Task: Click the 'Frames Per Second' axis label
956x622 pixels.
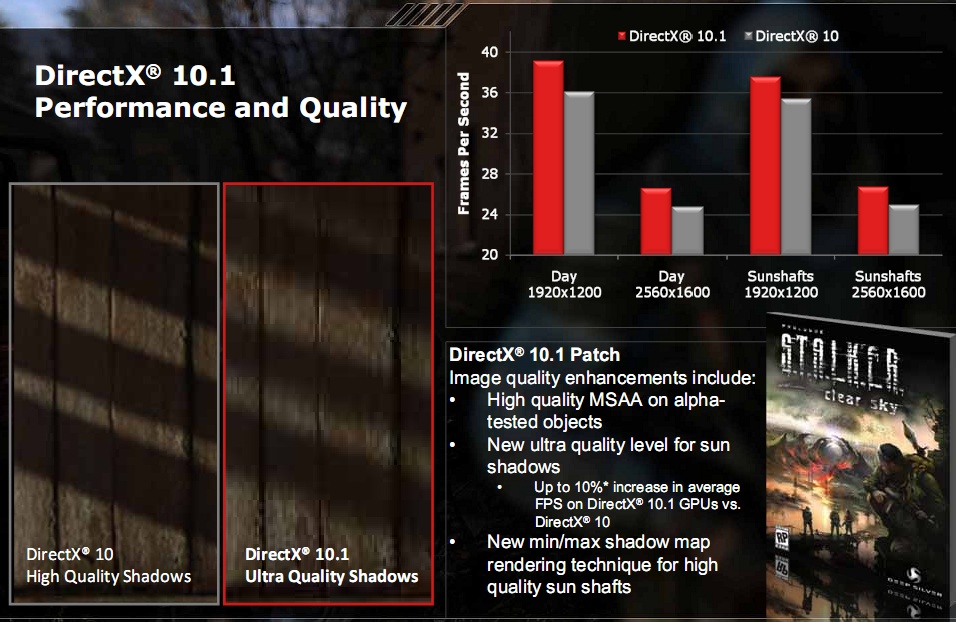Action: click(463, 144)
